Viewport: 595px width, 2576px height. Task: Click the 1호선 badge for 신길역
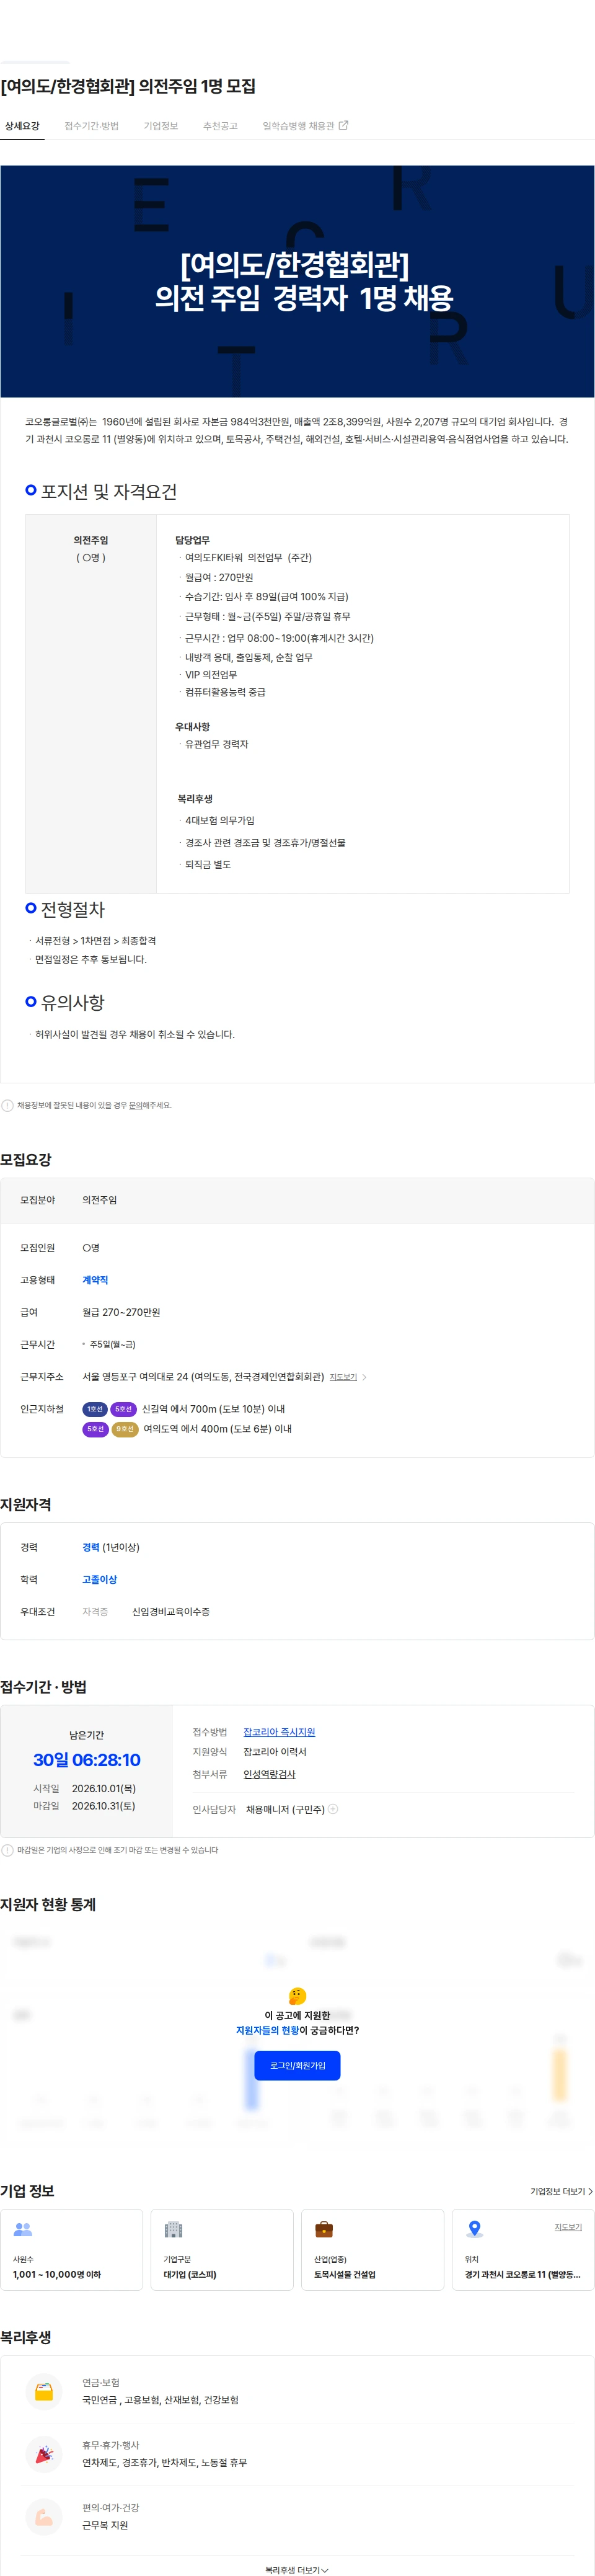(95, 1409)
